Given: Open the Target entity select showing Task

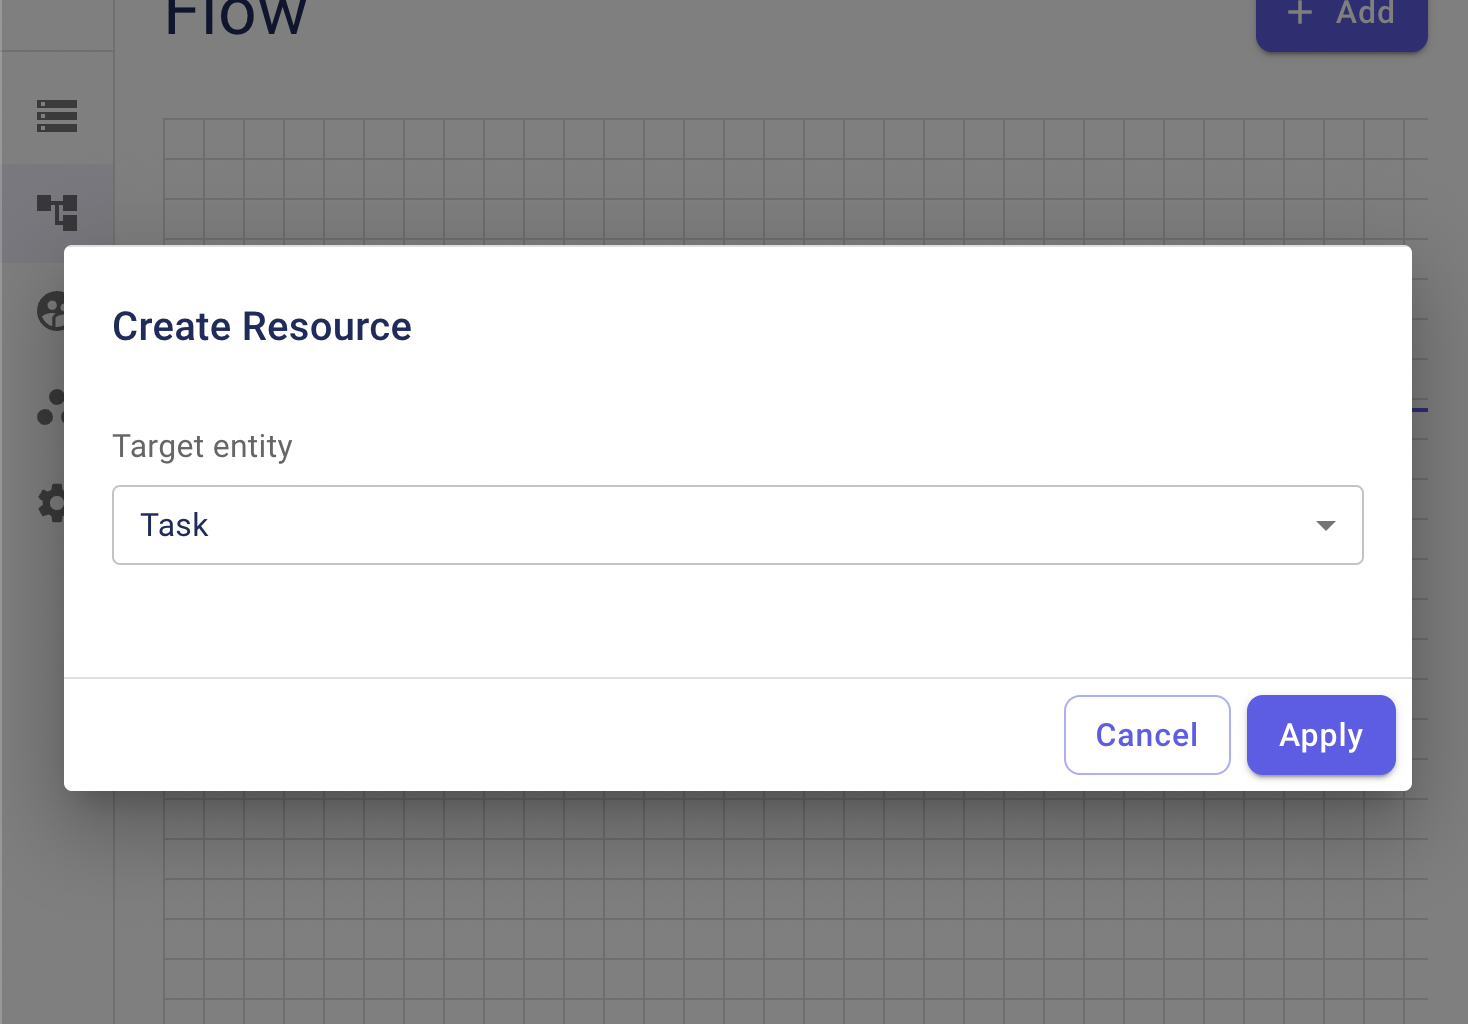Looking at the screenshot, I should click(738, 525).
